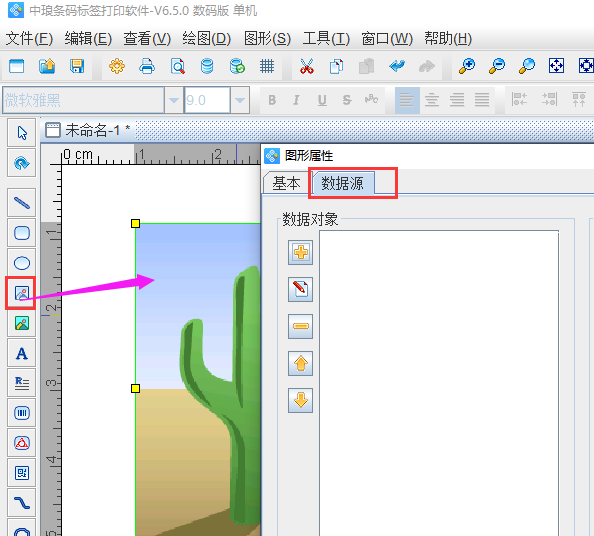Select the bitmap picture tool
Viewport: 594px width, 536px height.
coord(22,323)
